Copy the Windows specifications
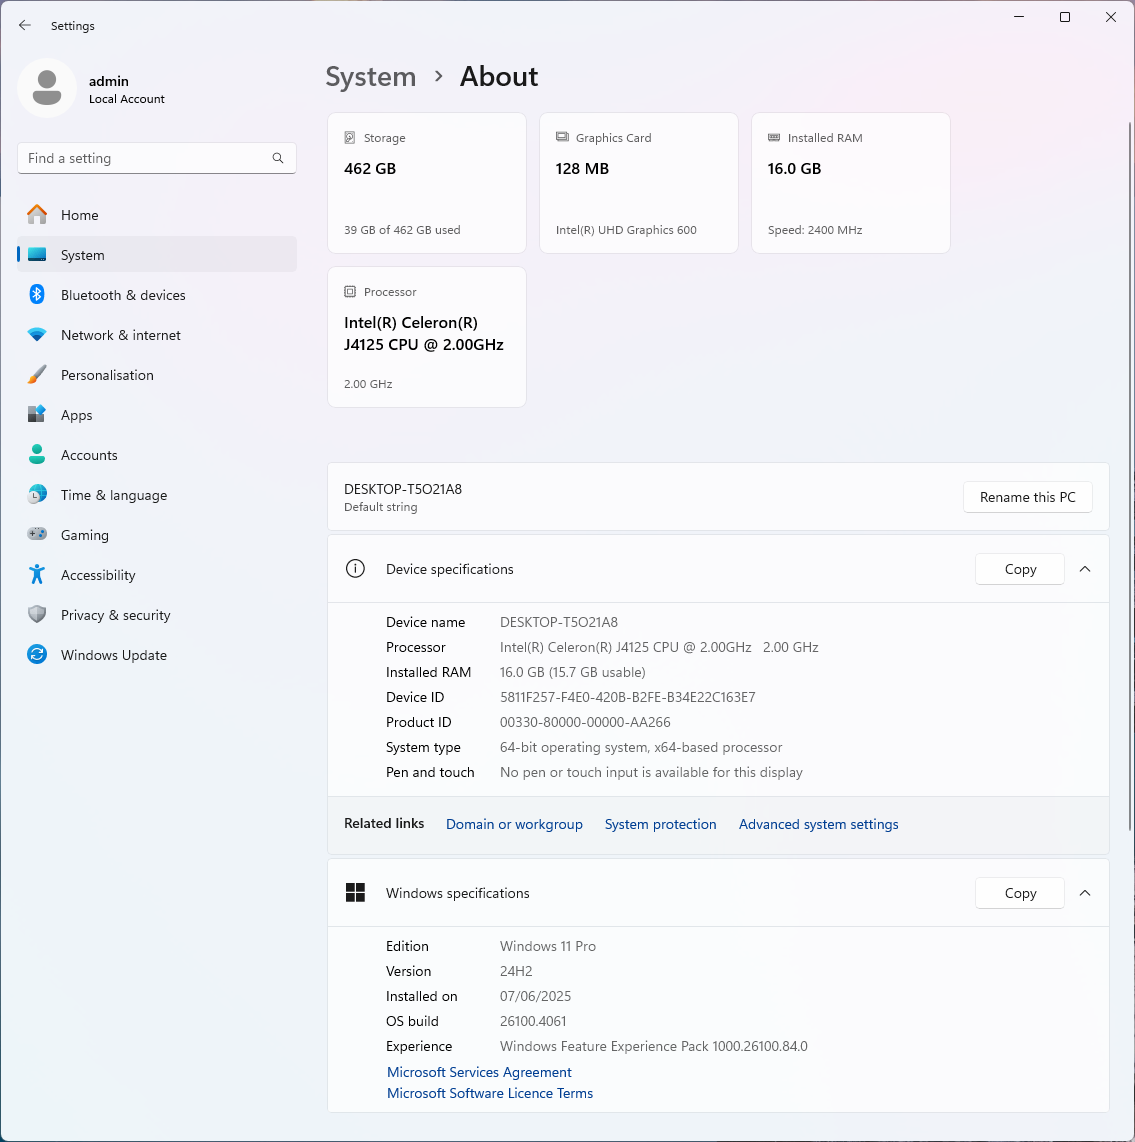This screenshot has height=1142, width=1135. point(1019,893)
